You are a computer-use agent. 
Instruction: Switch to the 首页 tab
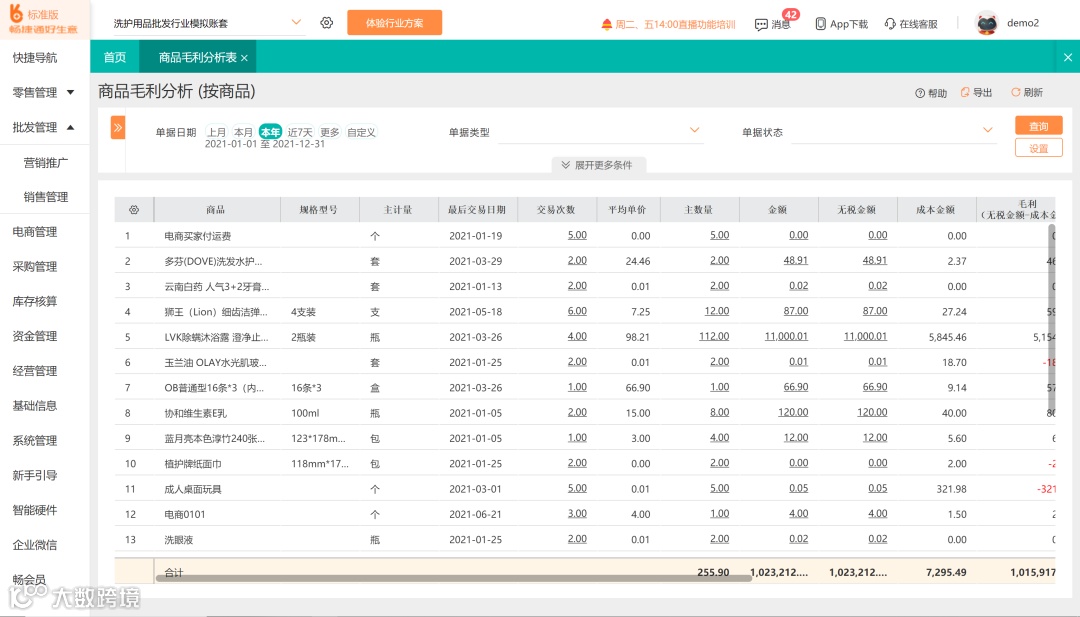(x=114, y=57)
